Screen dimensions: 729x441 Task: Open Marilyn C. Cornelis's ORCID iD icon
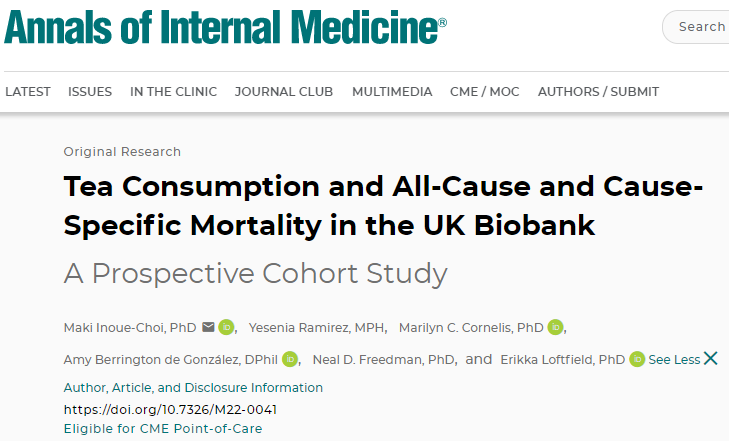556,327
